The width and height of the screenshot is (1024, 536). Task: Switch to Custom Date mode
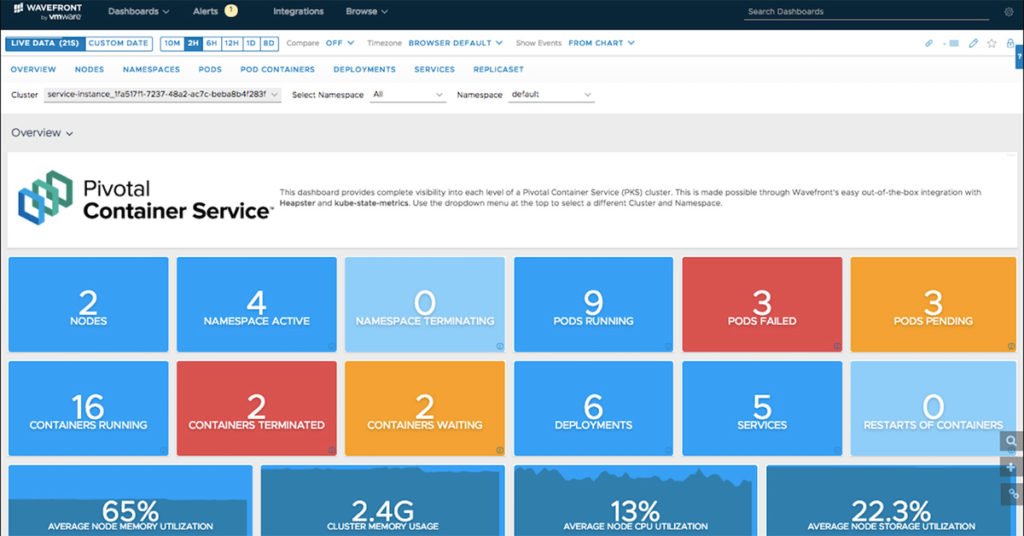118,43
